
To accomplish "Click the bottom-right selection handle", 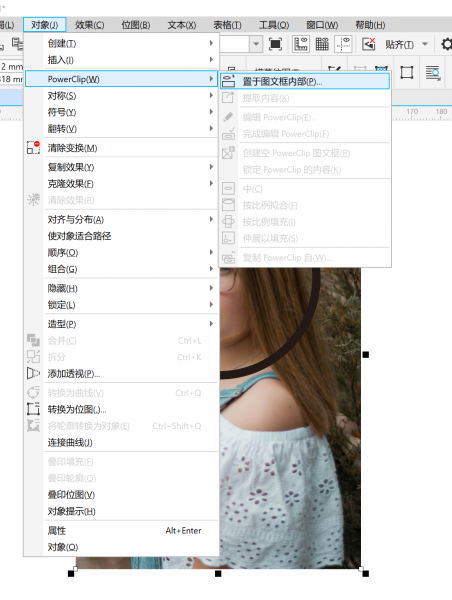I will [x=366, y=574].
